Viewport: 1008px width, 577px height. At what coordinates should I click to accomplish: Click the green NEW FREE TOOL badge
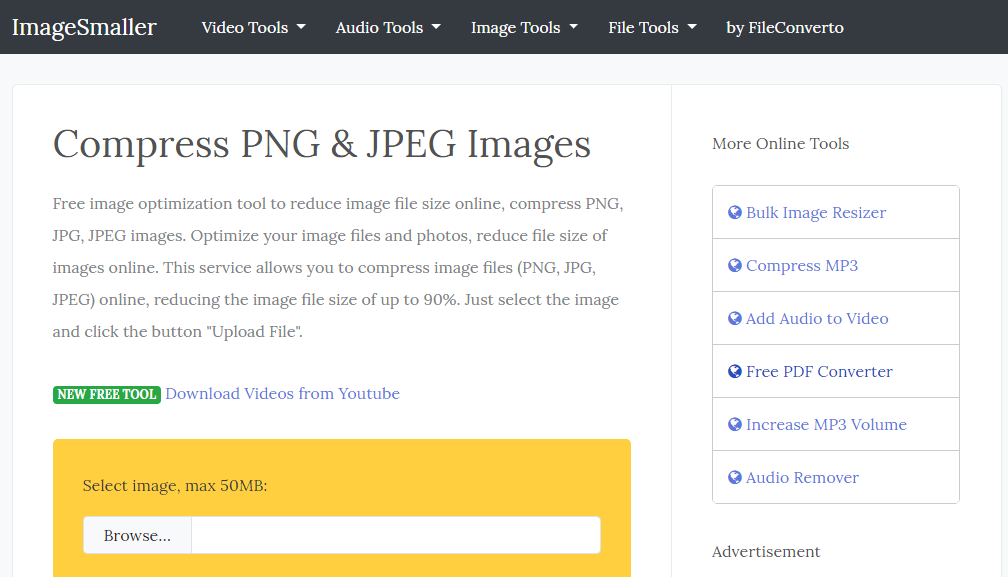(x=106, y=394)
